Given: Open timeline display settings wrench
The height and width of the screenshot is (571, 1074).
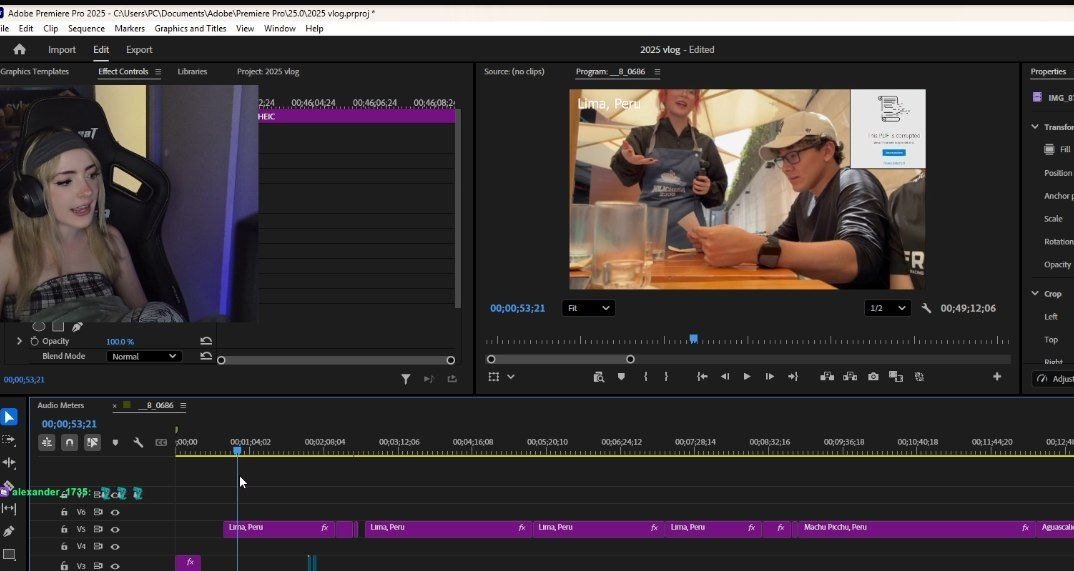Looking at the screenshot, I should coord(138,443).
